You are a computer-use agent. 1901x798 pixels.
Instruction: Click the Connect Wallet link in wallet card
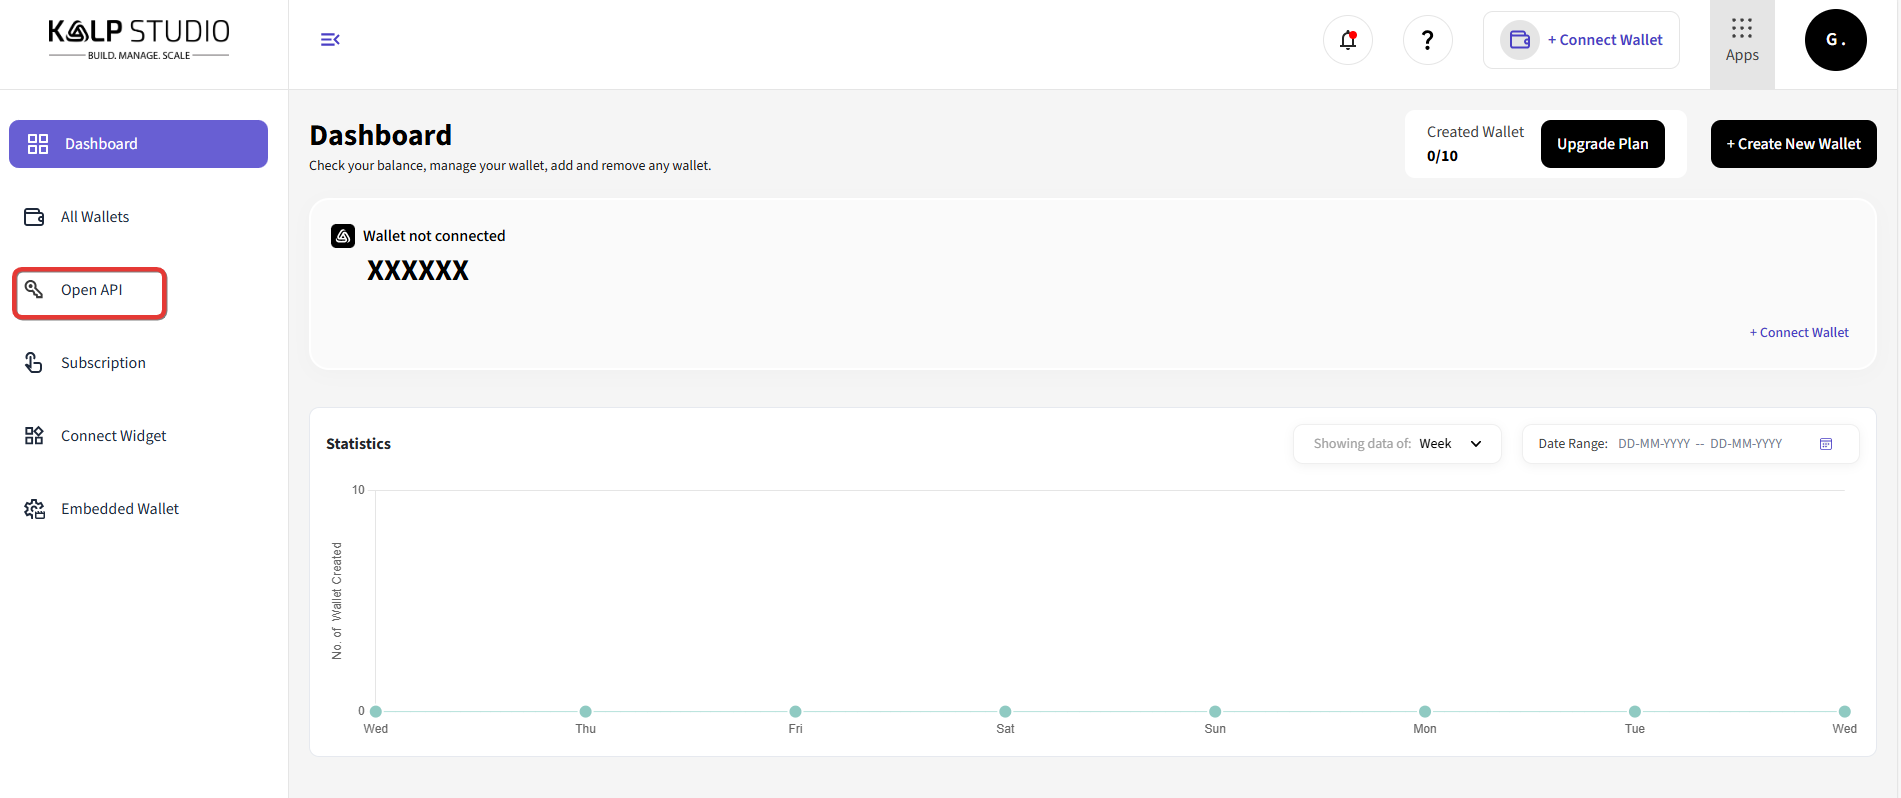1798,333
